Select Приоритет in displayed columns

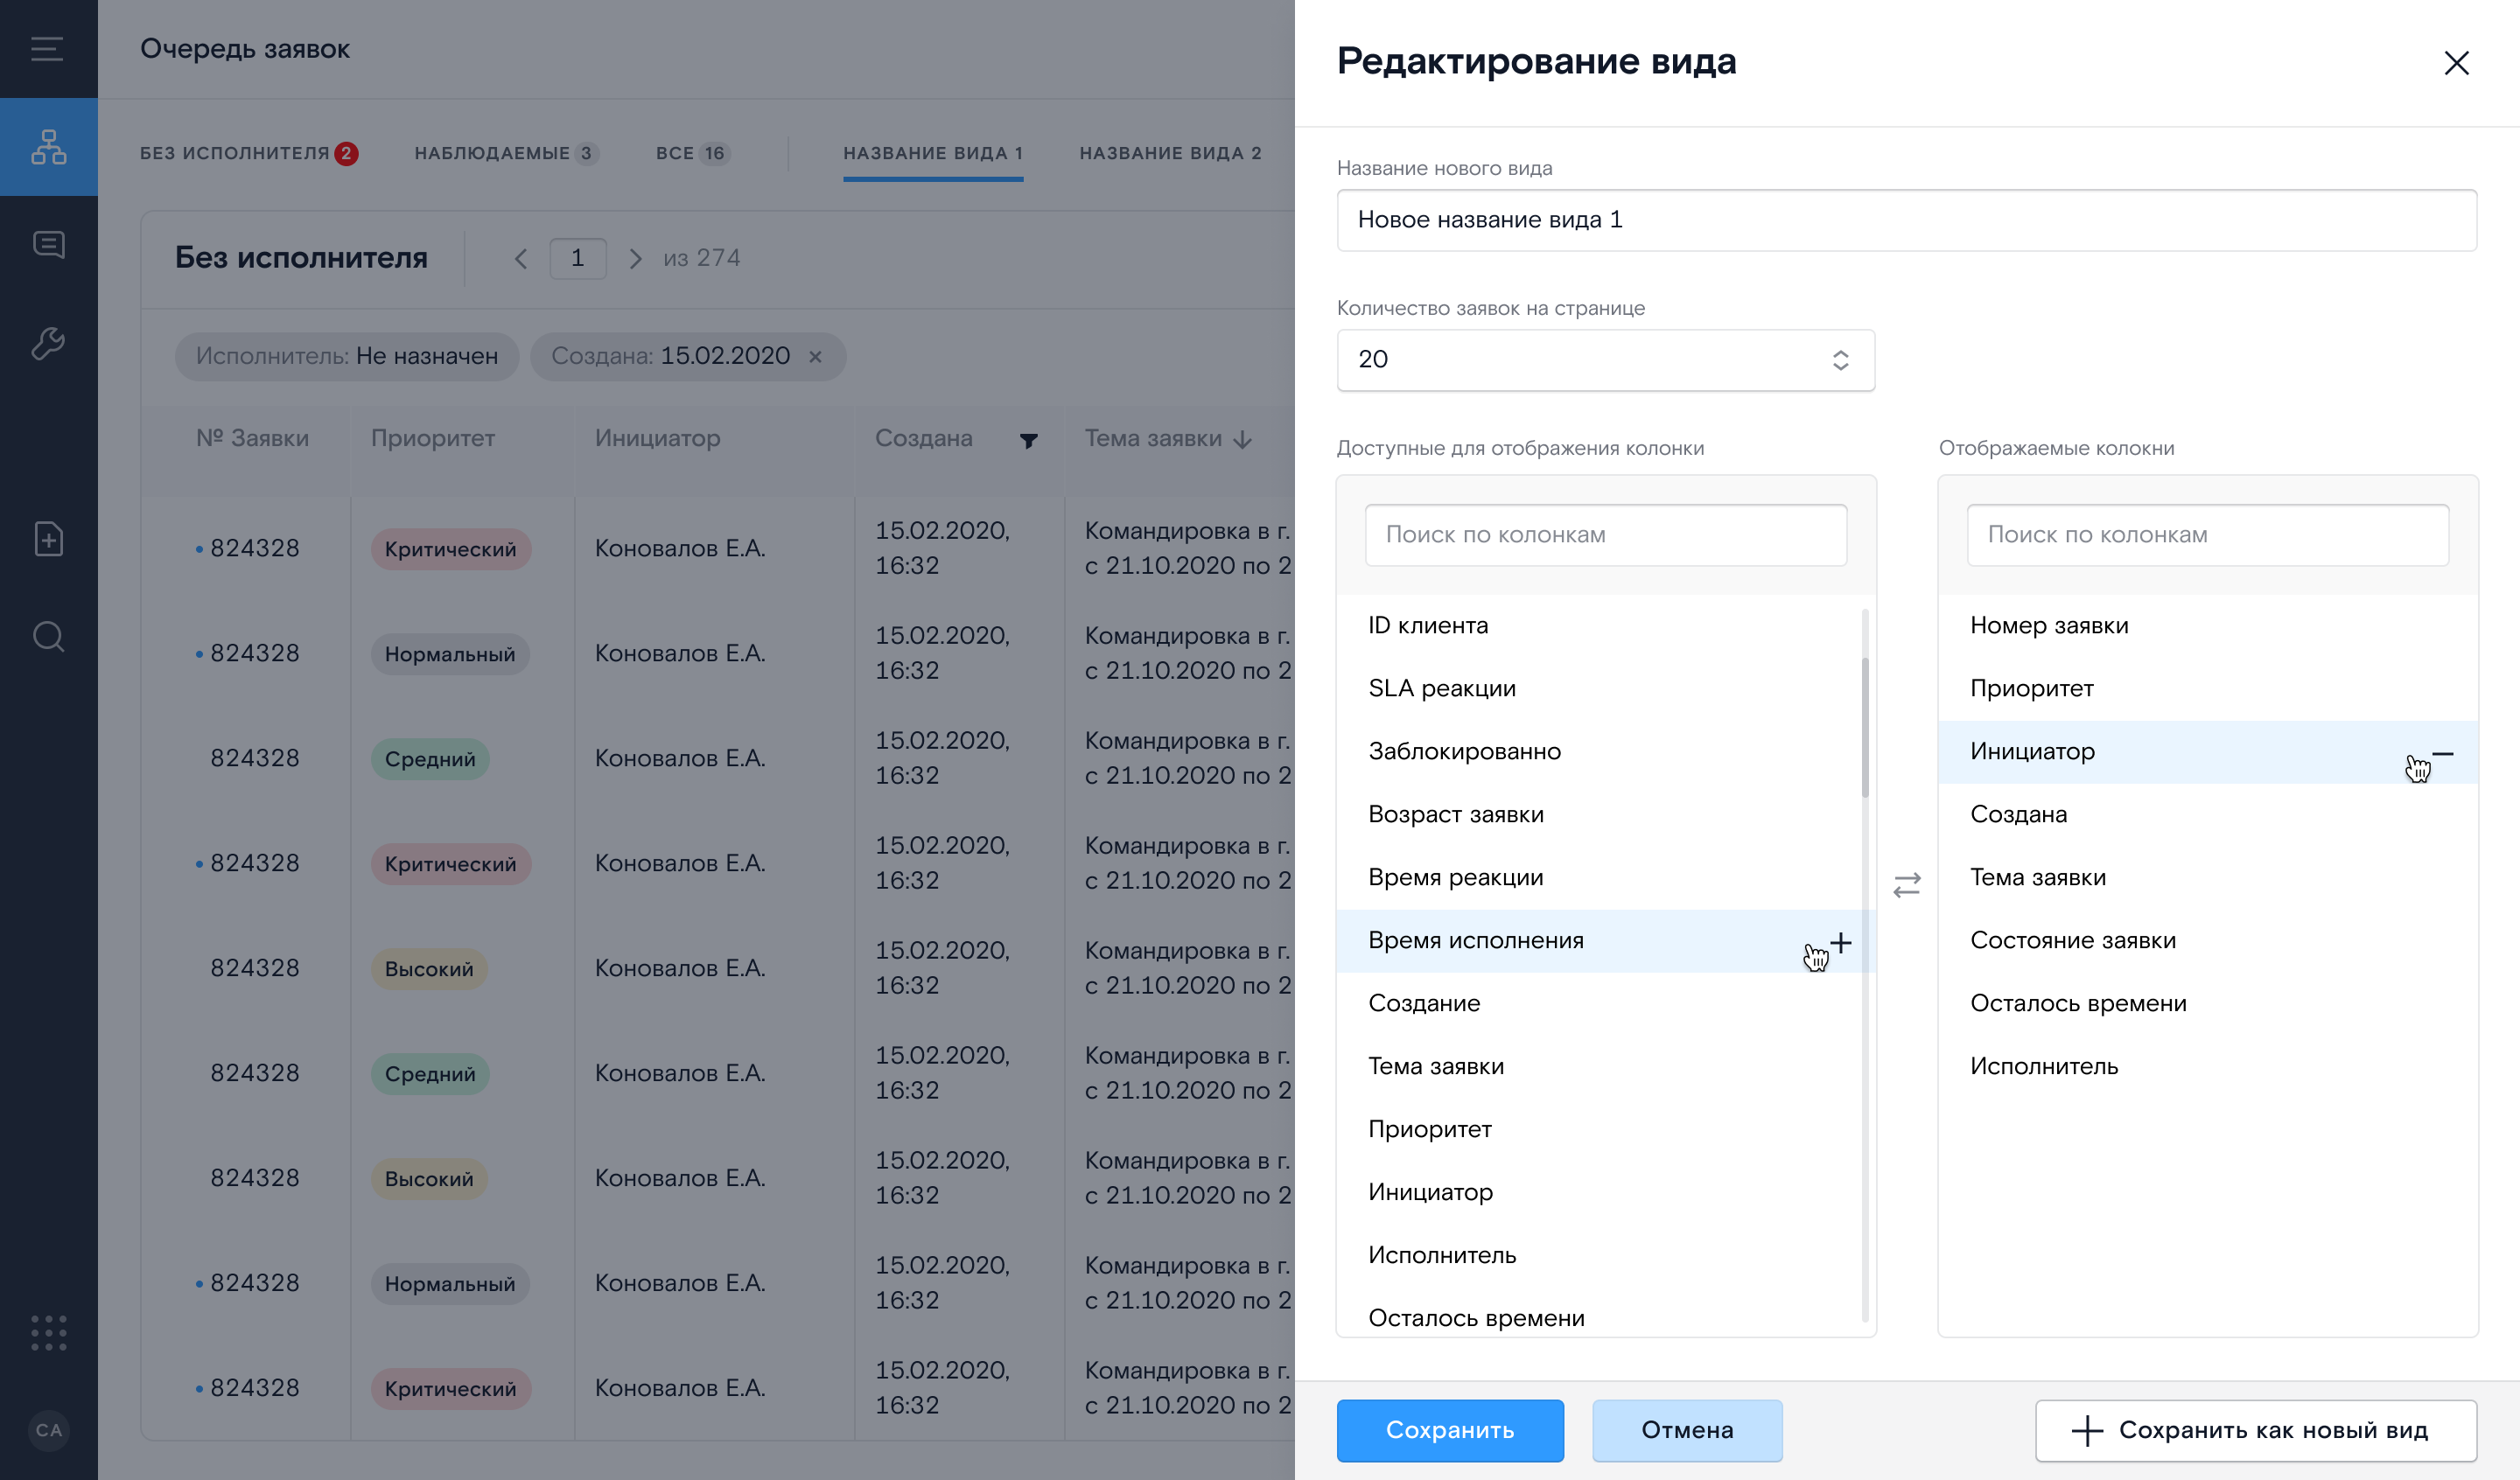coord(2208,689)
